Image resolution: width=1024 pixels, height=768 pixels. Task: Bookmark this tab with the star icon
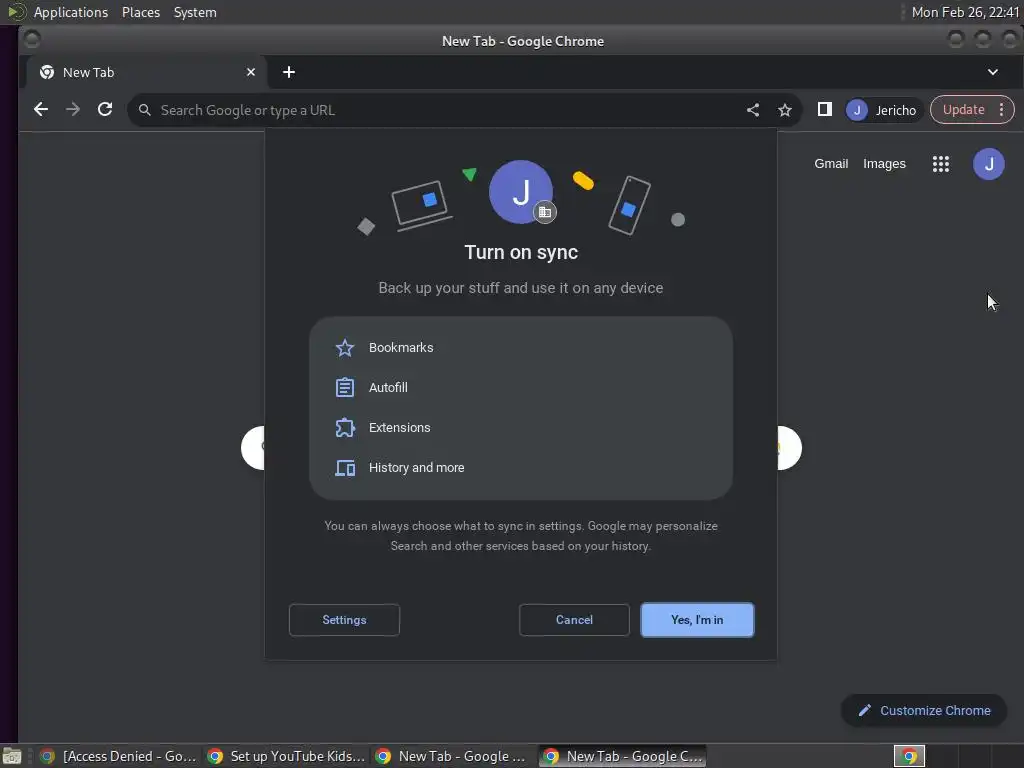(785, 110)
